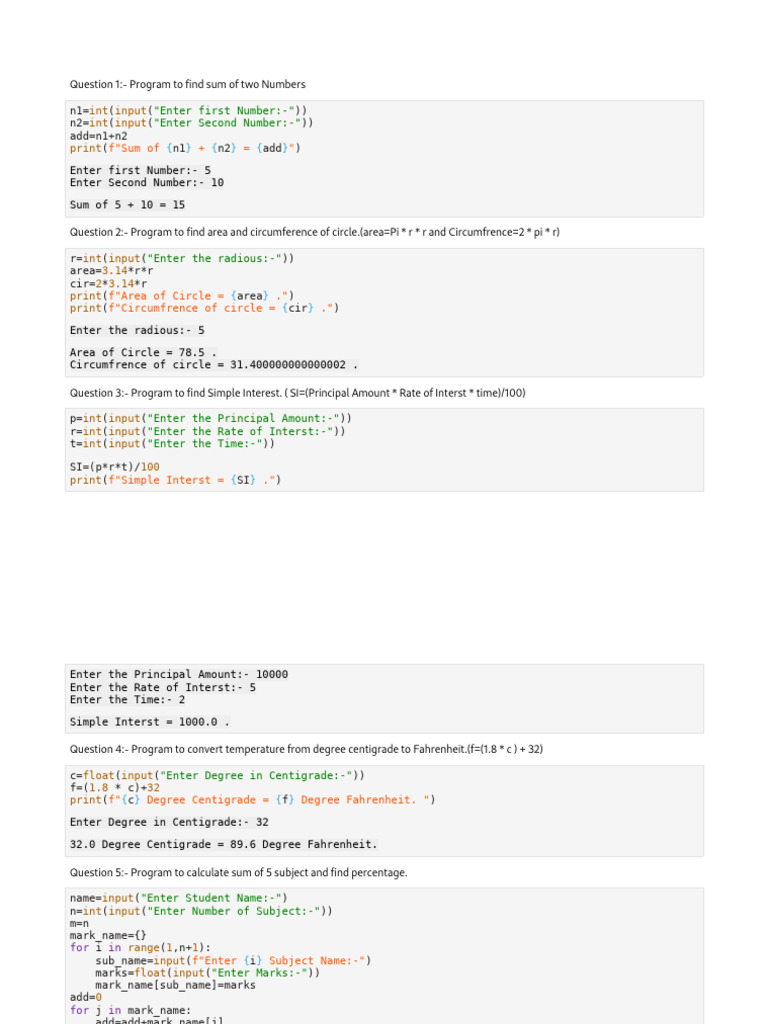Click the "Enter Second Number:- 10" output line
Image resolution: width=768 pixels, height=1024 pixels.
147,183
